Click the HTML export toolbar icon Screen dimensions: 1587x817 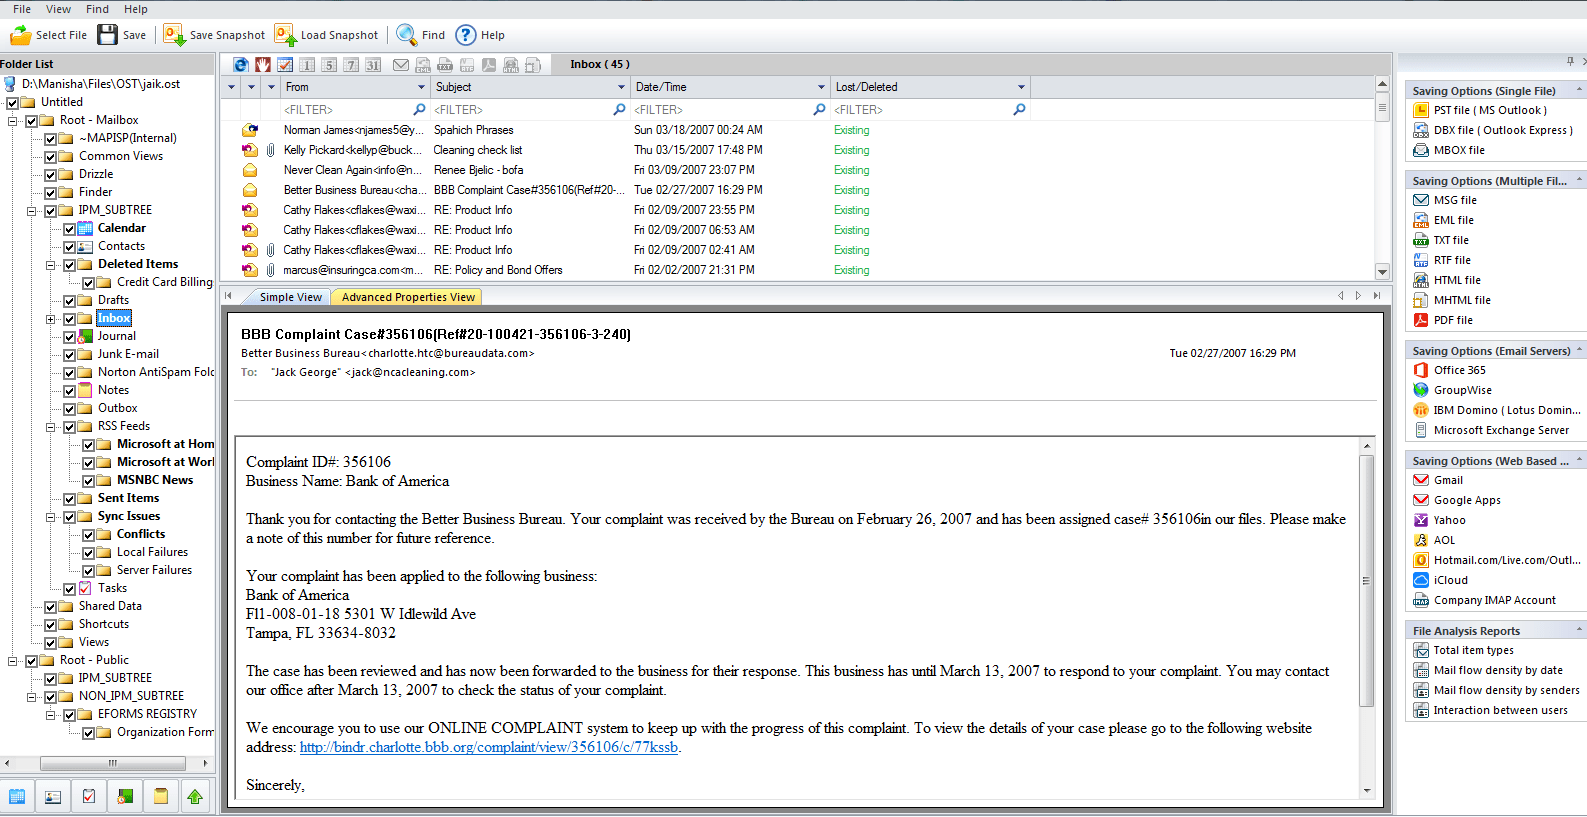pos(511,65)
